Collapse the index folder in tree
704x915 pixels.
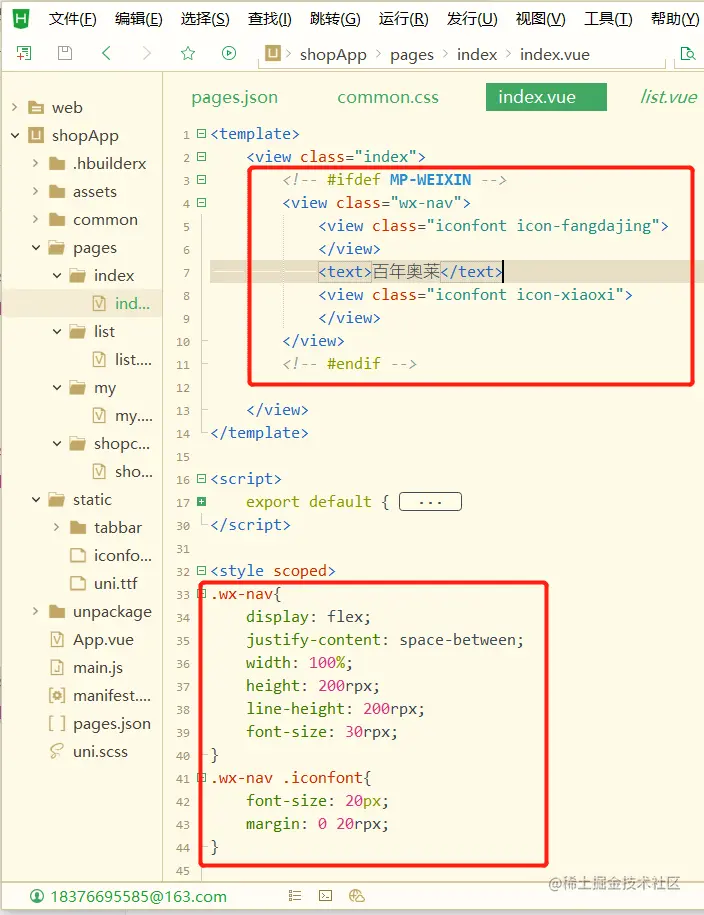tap(57, 275)
